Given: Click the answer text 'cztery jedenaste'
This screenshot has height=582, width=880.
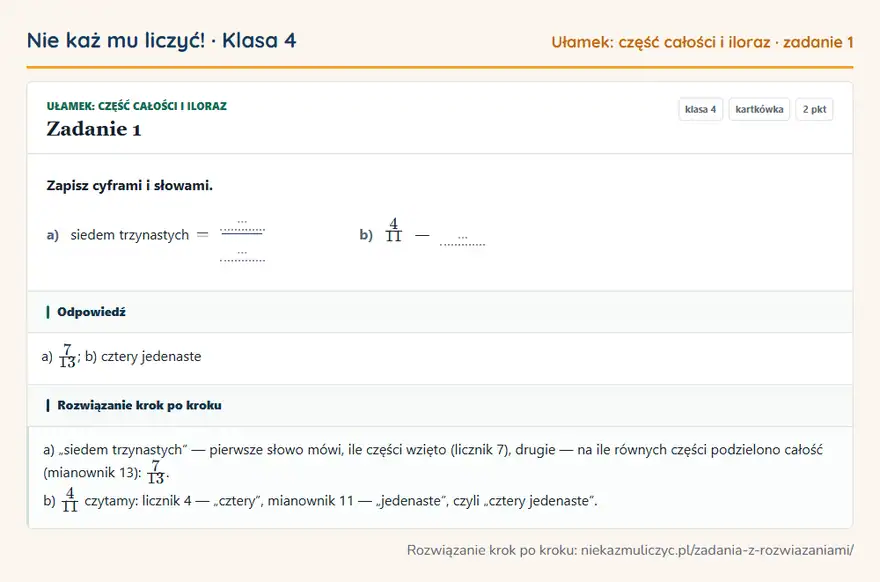Looking at the screenshot, I should click(x=151, y=356).
